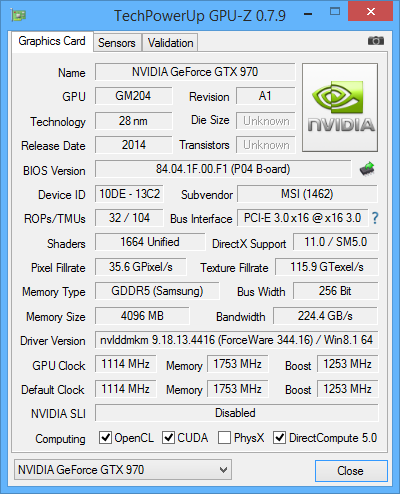This screenshot has height=494, width=400.
Task: Click the BIOS save chip icon
Action: point(367,169)
